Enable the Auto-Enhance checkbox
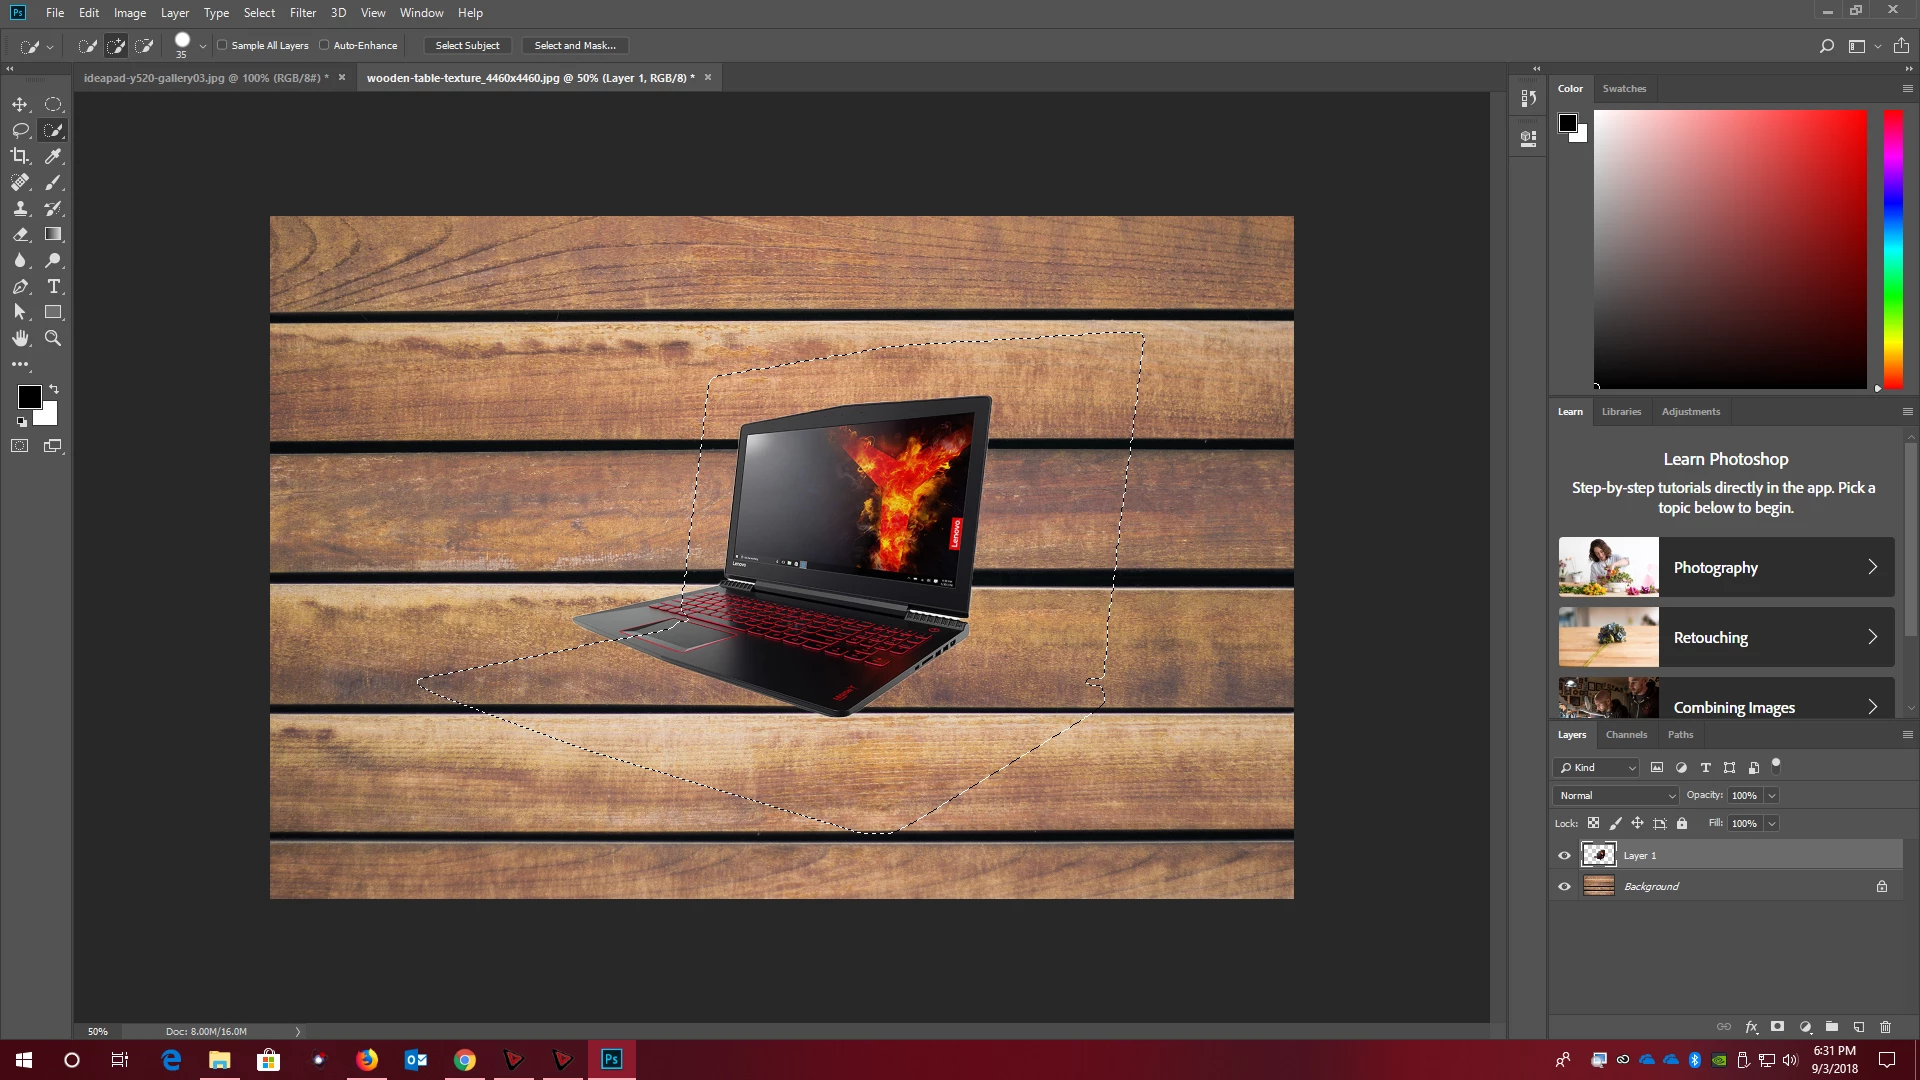The height and width of the screenshot is (1080, 1920). click(x=324, y=45)
